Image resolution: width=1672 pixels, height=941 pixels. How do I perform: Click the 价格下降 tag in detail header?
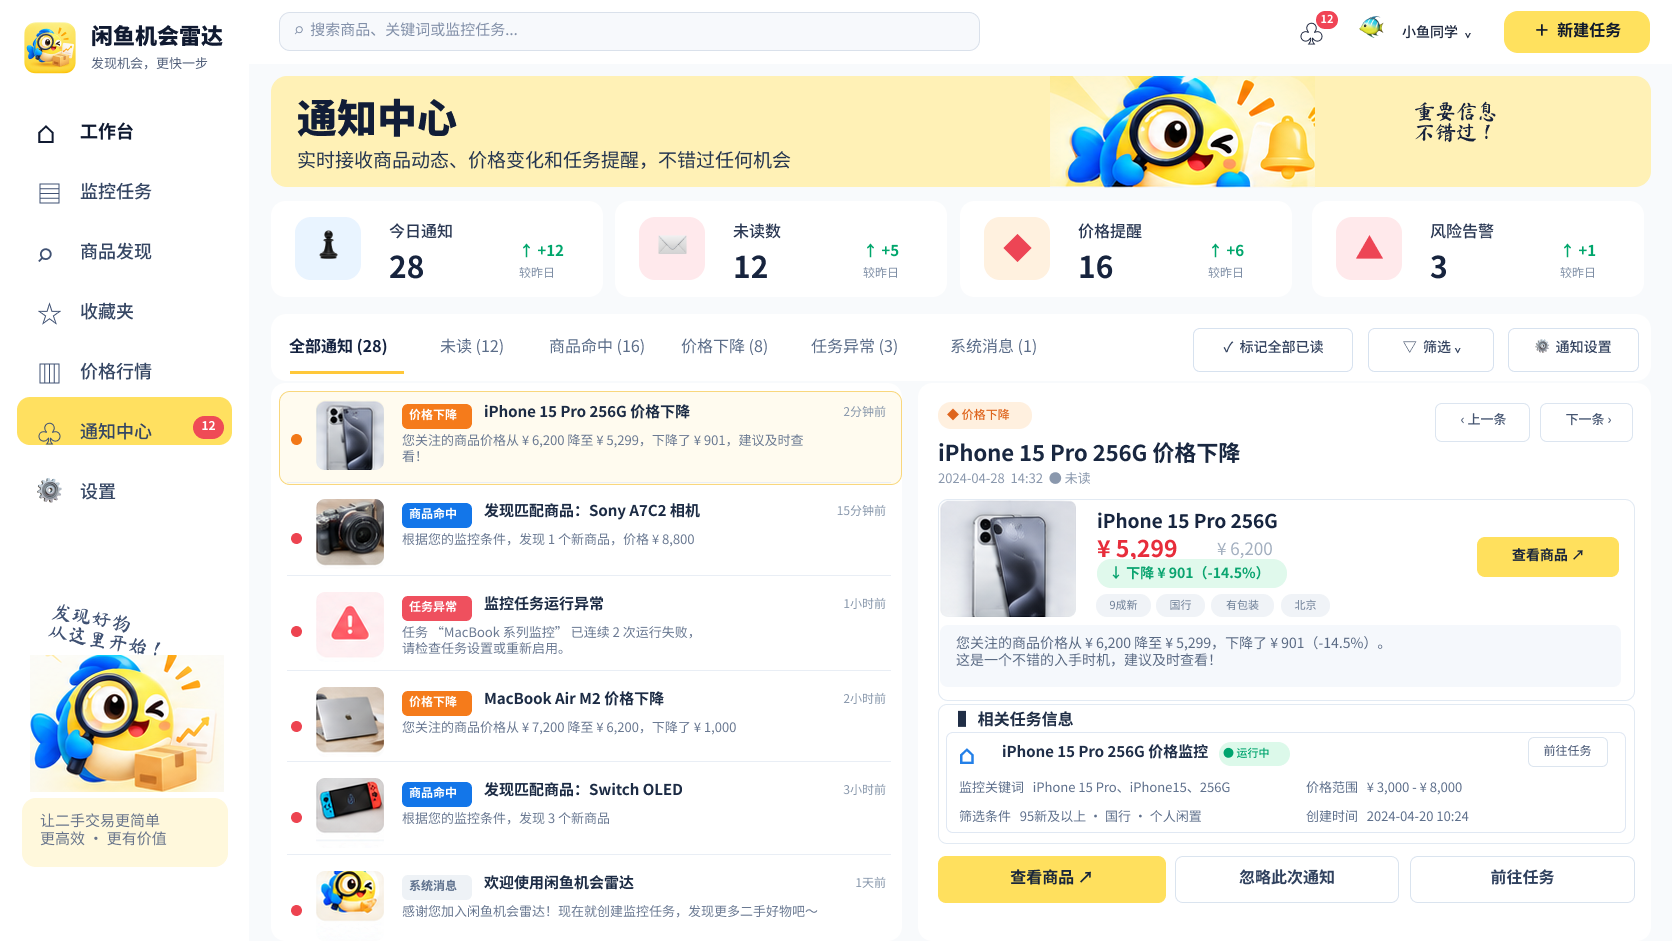click(x=984, y=415)
